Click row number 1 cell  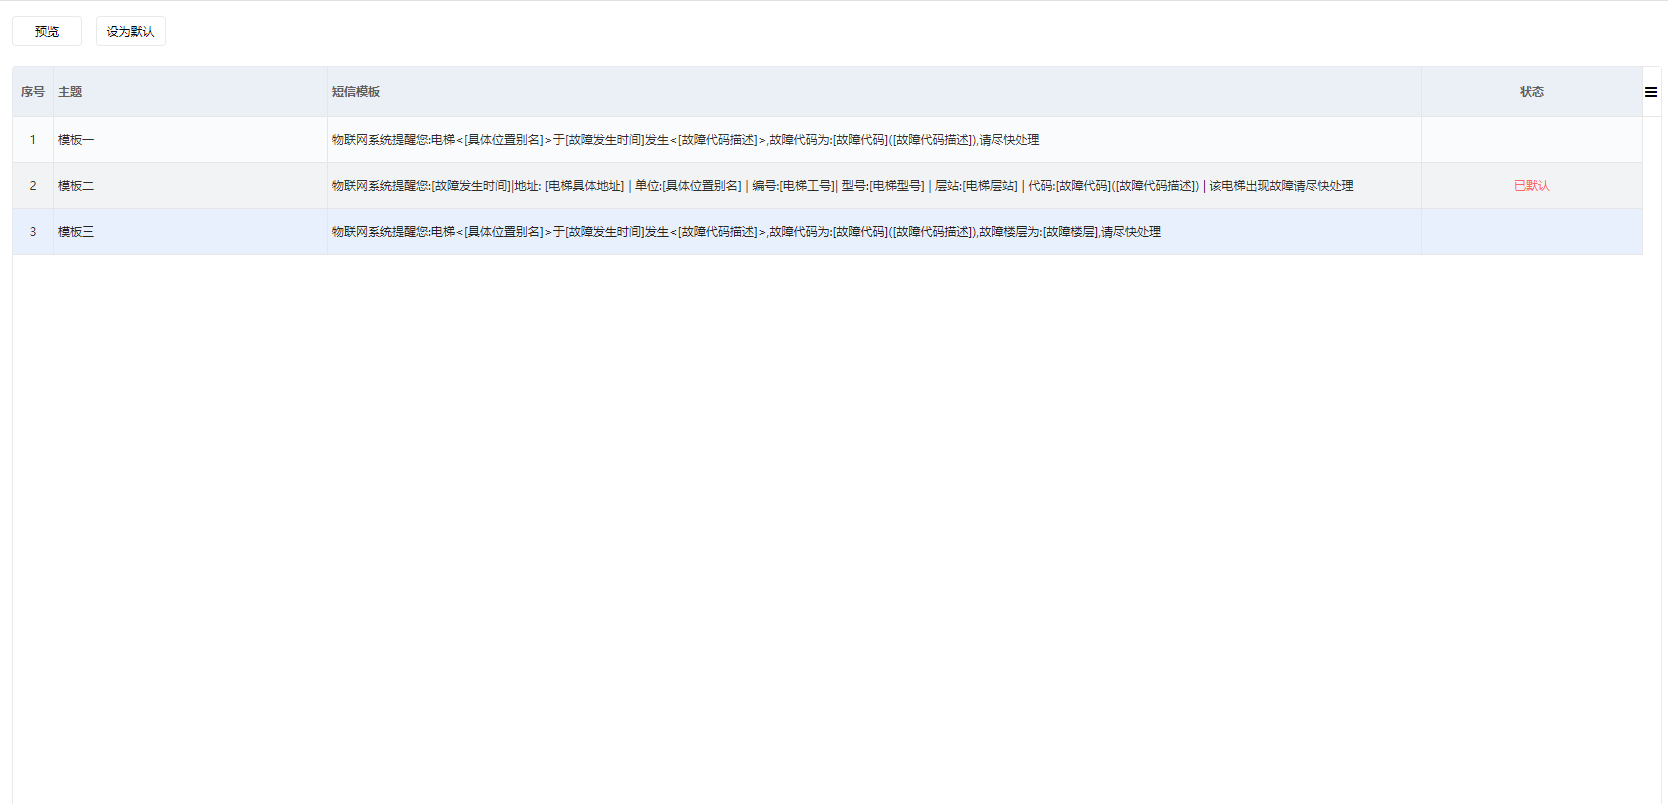(33, 140)
